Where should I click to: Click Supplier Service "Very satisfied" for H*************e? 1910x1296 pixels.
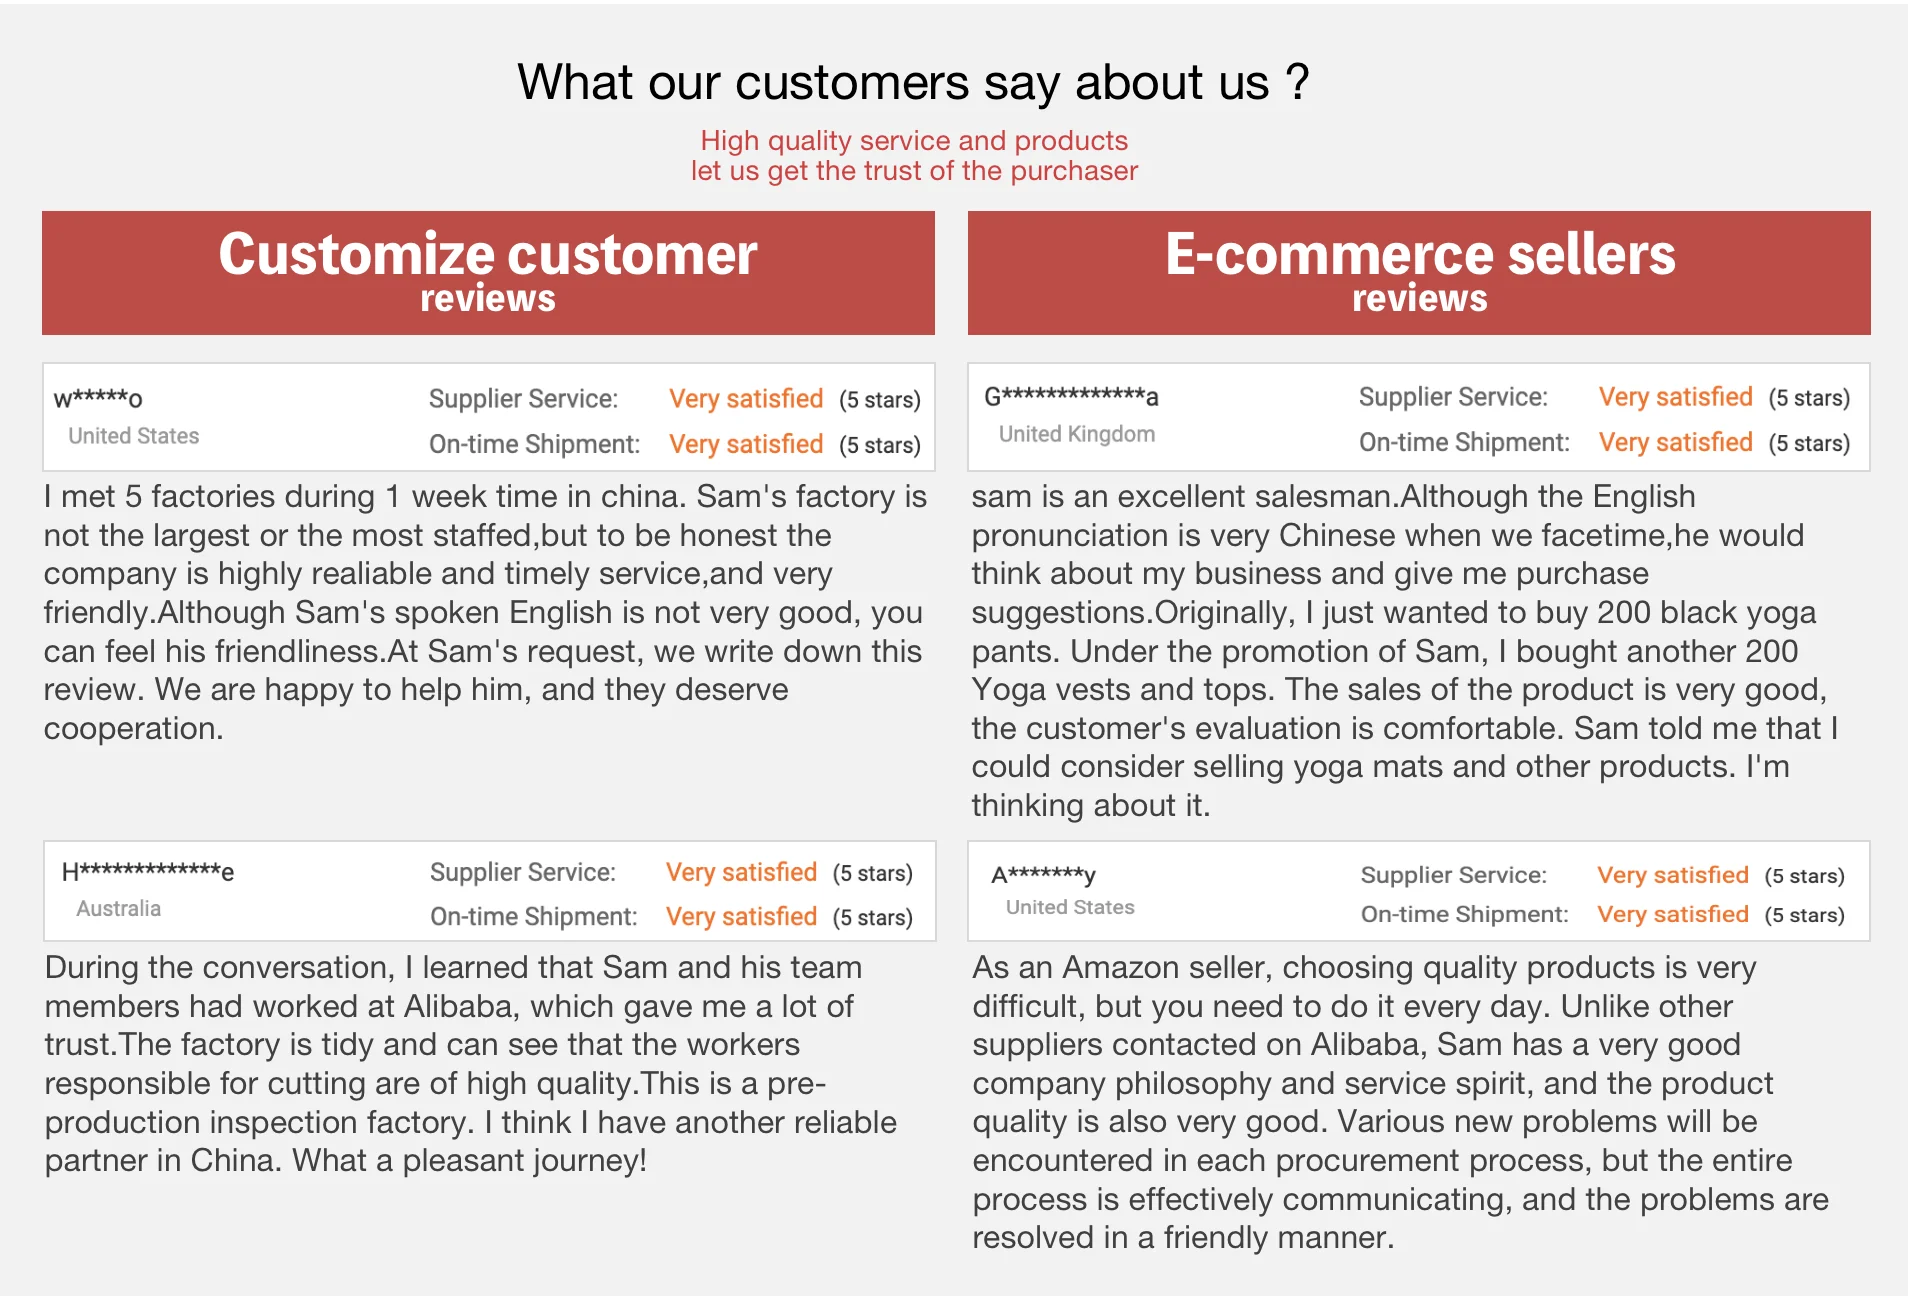[741, 872]
